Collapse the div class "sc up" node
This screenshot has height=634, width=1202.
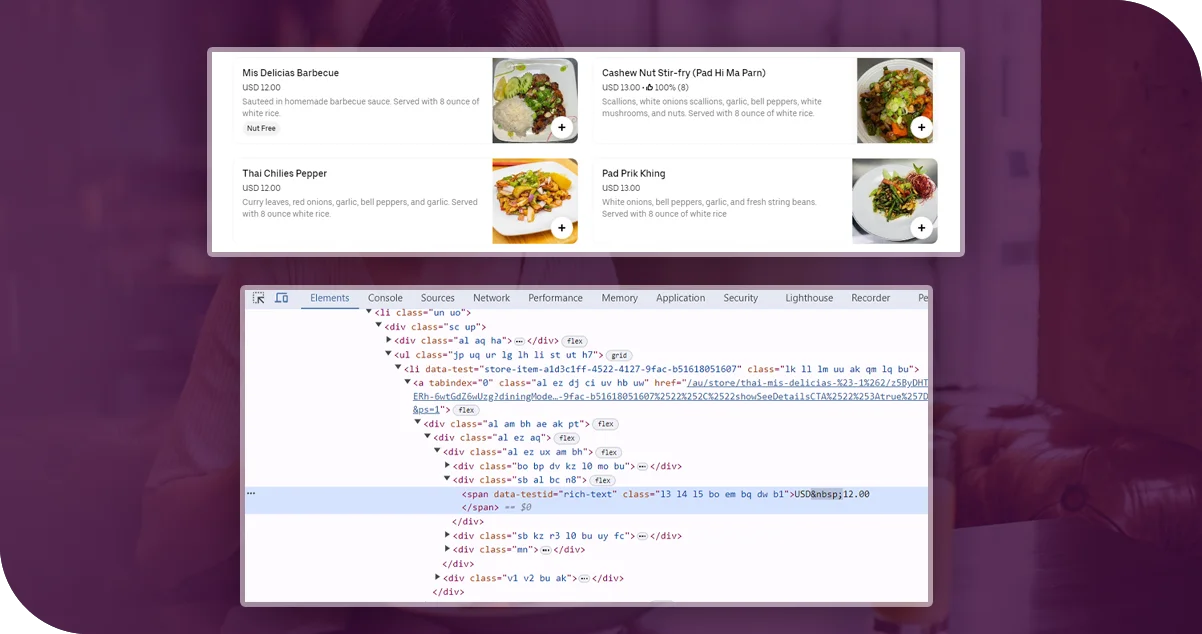pyautogui.click(x=379, y=326)
